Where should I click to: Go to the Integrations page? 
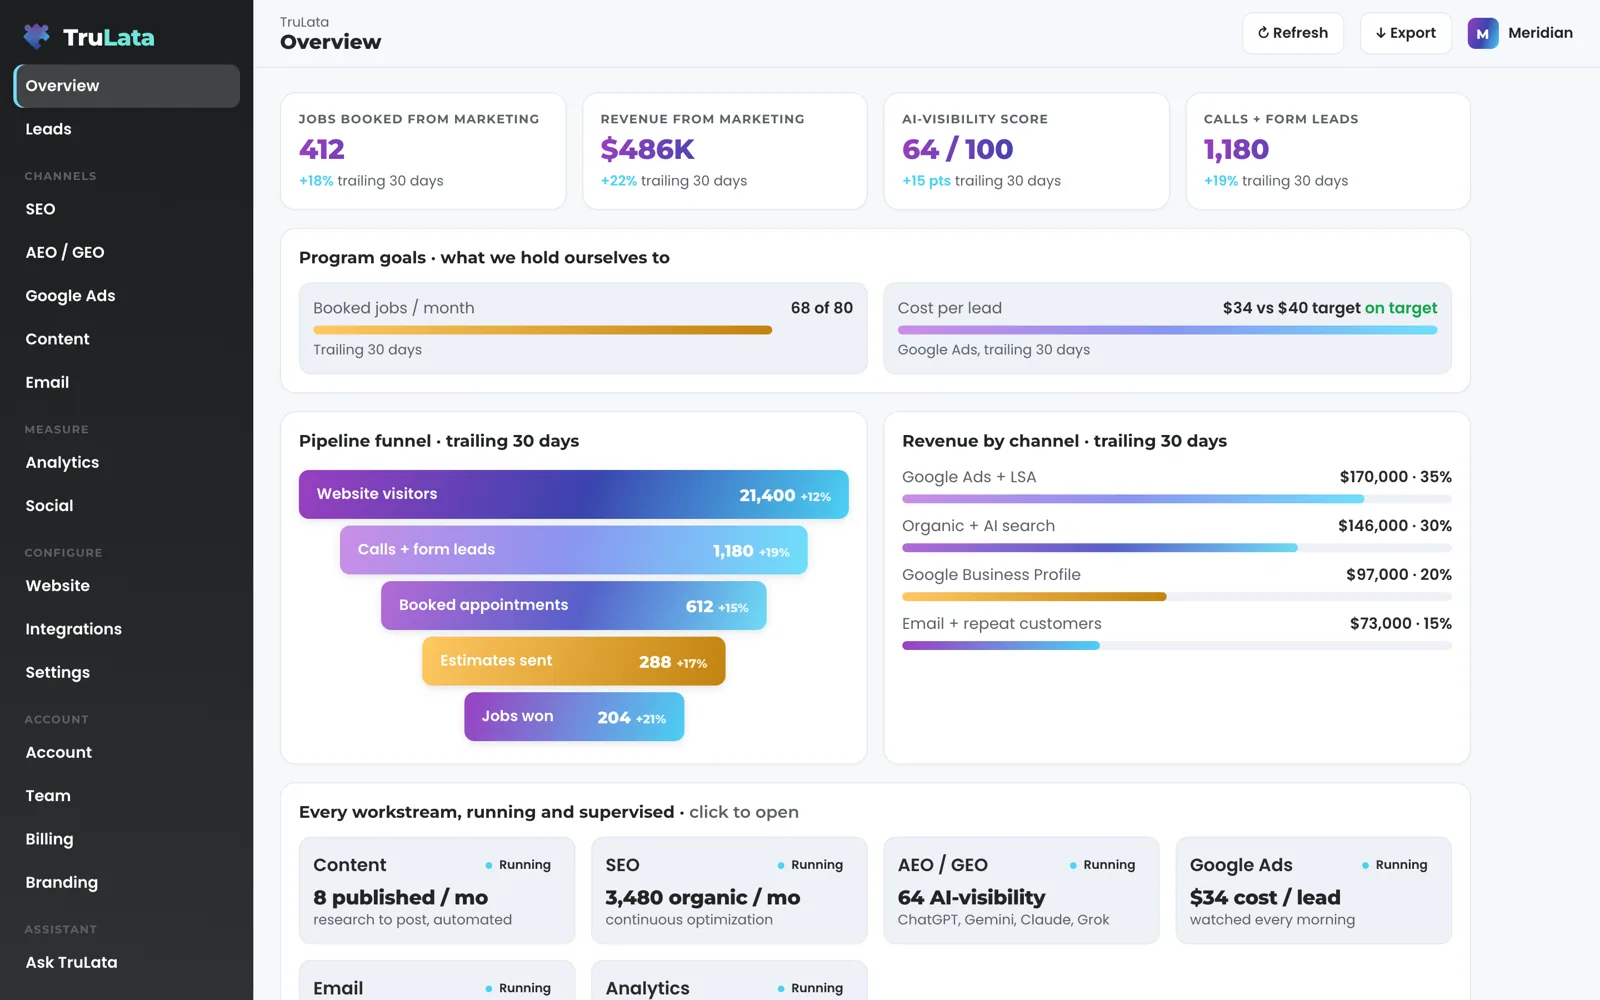coord(127,629)
